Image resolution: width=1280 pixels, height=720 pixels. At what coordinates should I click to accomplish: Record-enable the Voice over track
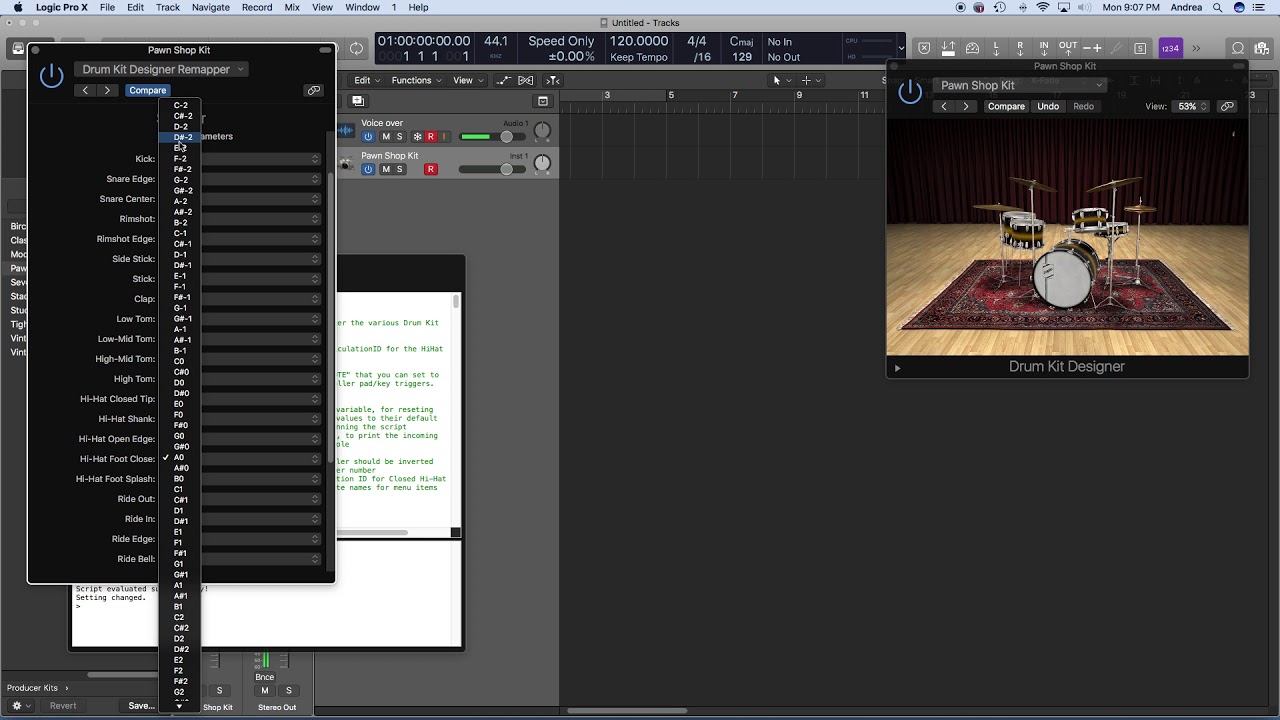coord(431,137)
